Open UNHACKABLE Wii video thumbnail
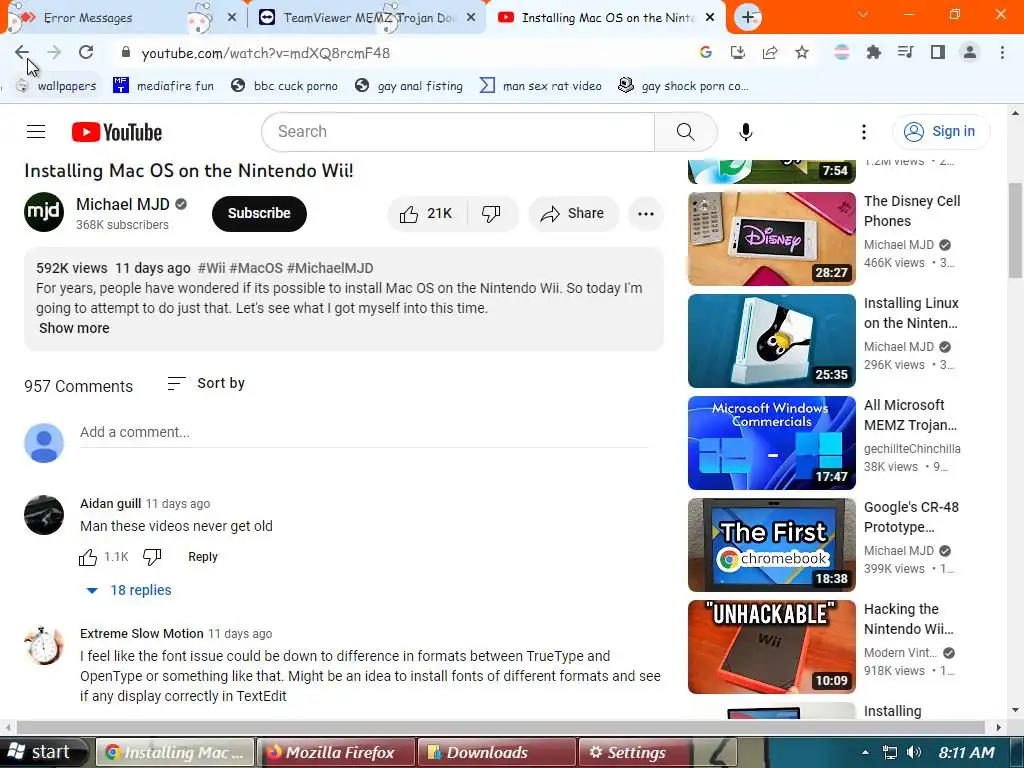 click(771, 647)
